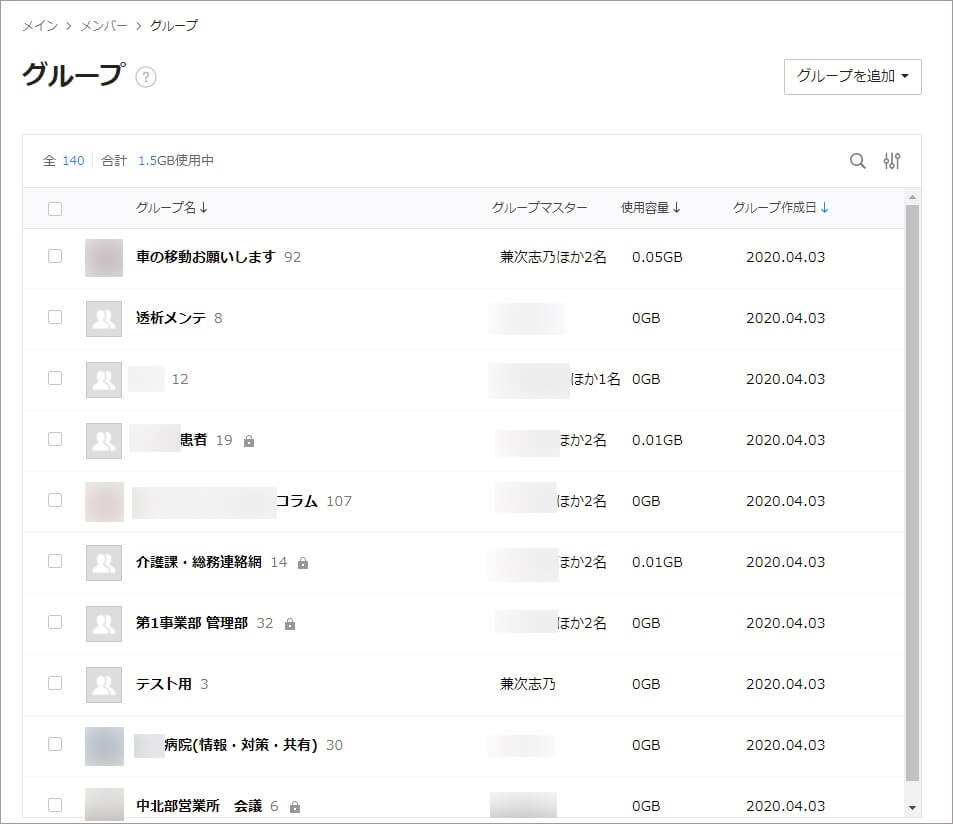Navigate to メンバー in breadcrumb

[x=103, y=26]
